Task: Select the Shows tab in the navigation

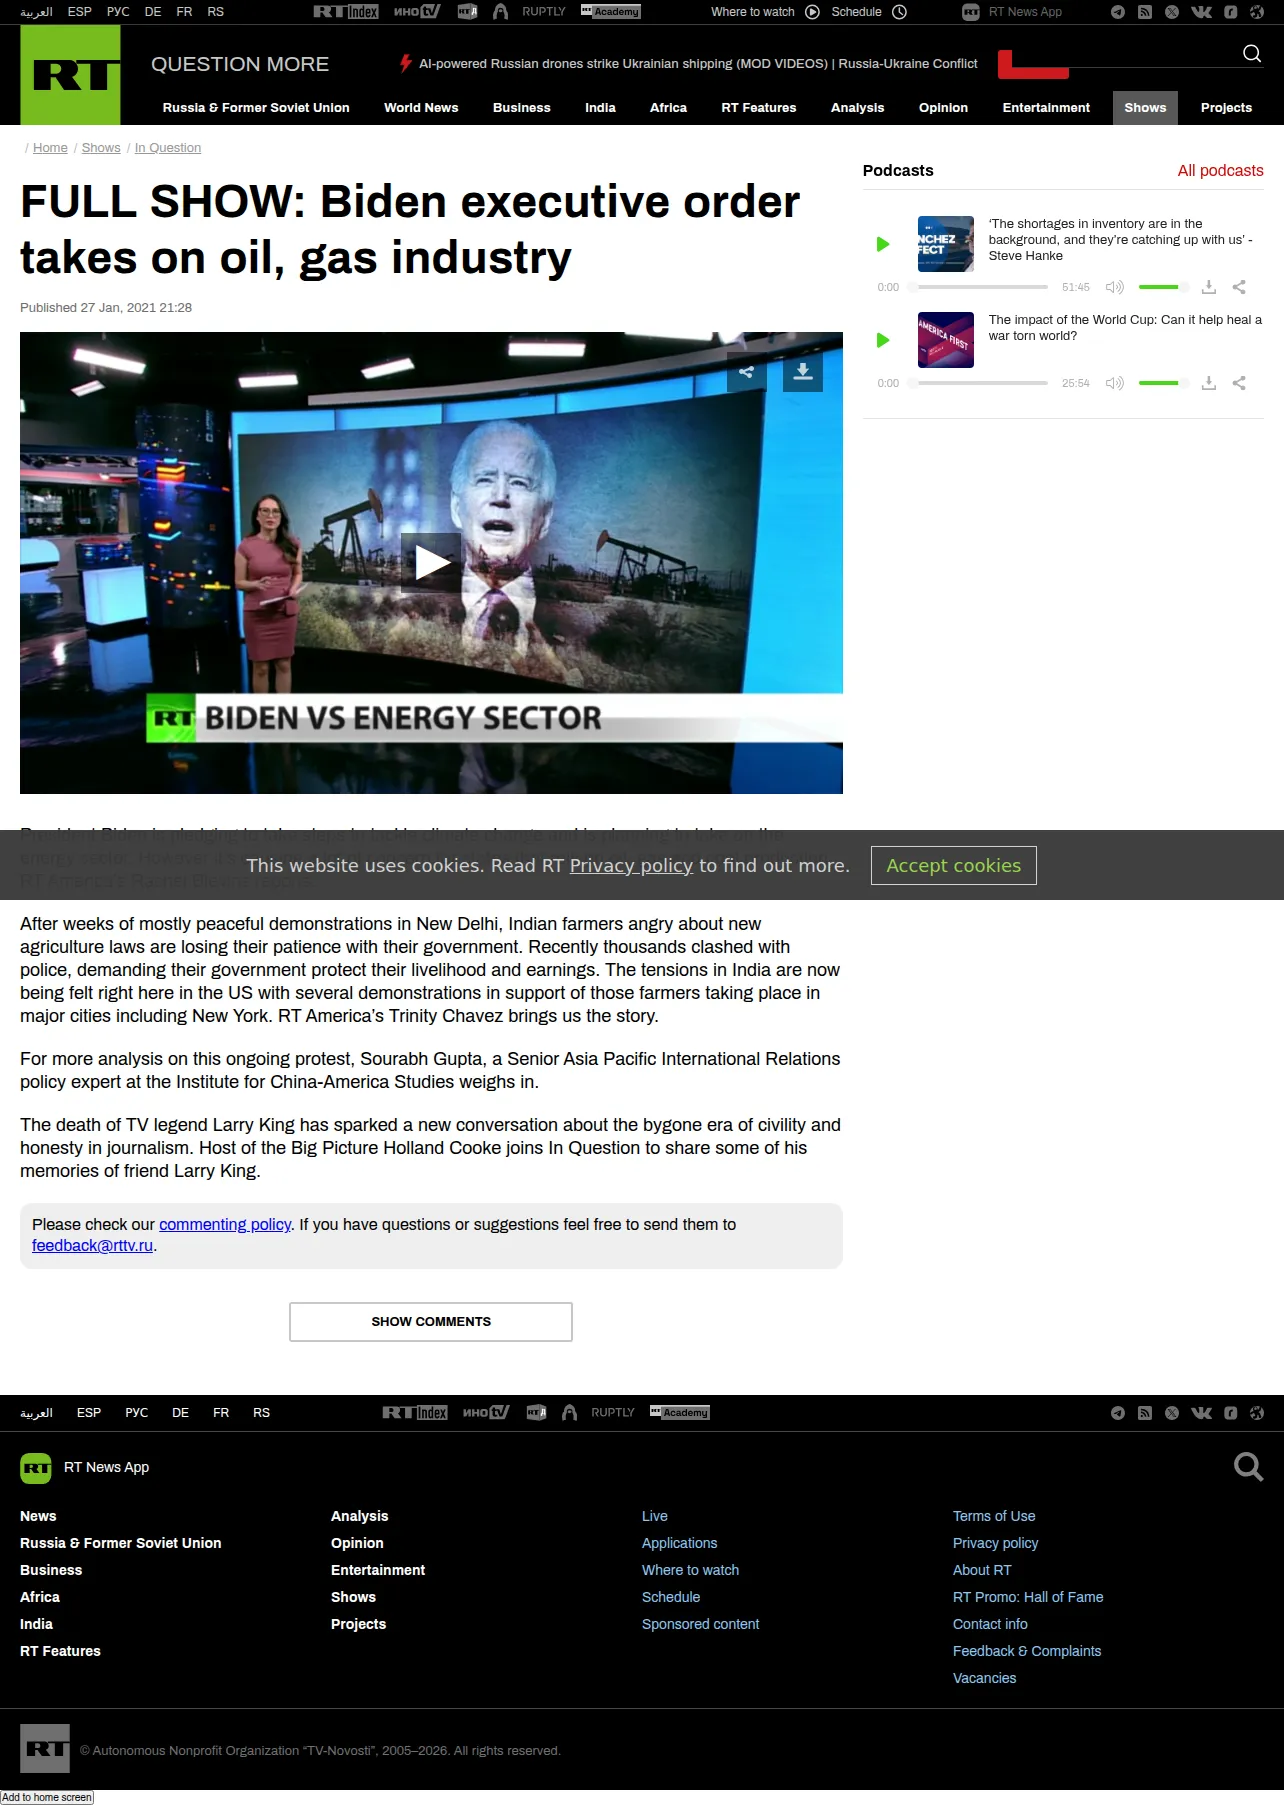Action: coord(1145,108)
